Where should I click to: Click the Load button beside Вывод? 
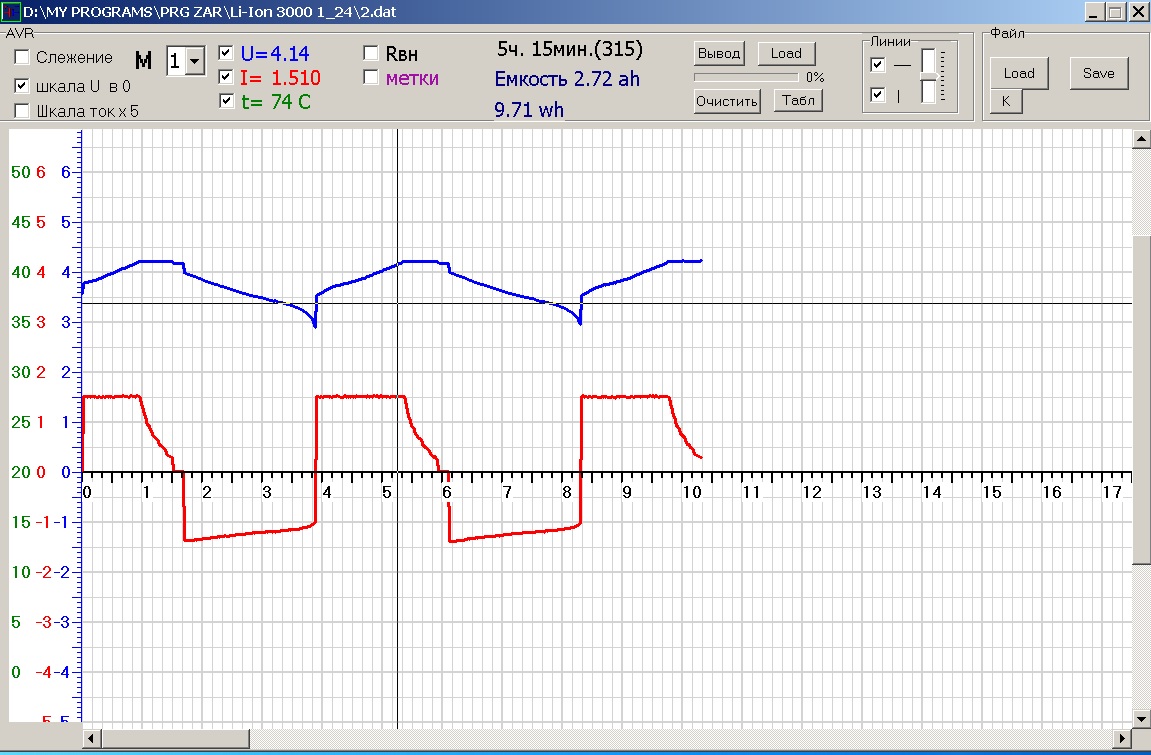(x=786, y=53)
